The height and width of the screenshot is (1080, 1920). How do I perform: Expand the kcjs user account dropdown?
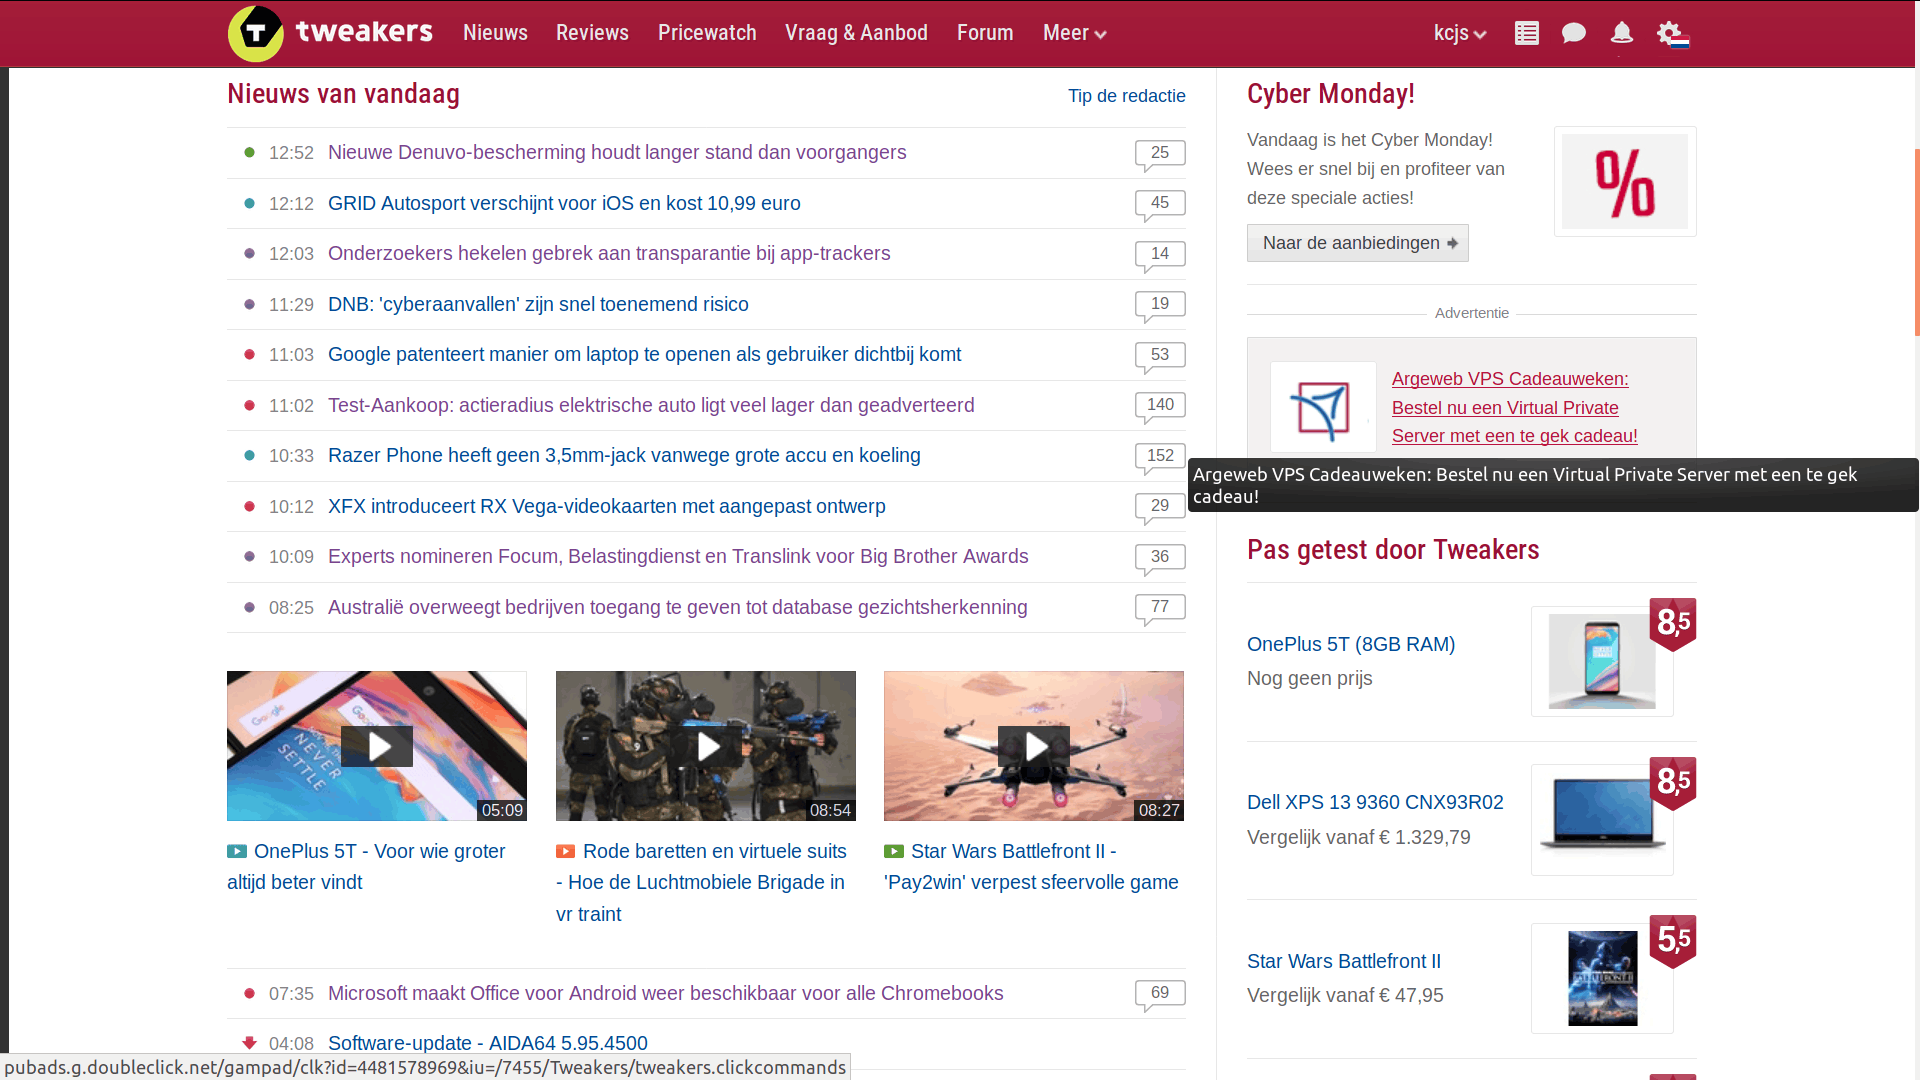coord(1459,33)
